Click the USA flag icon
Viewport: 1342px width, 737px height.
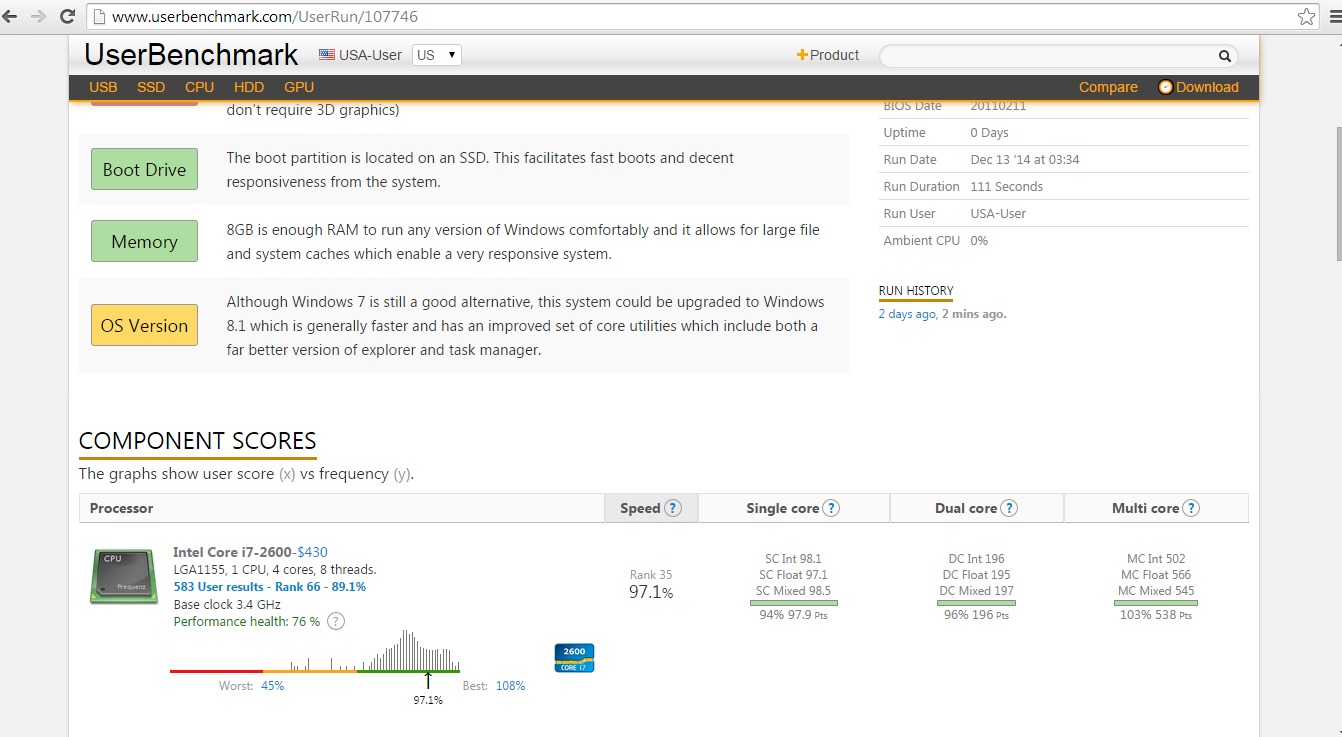pos(327,55)
